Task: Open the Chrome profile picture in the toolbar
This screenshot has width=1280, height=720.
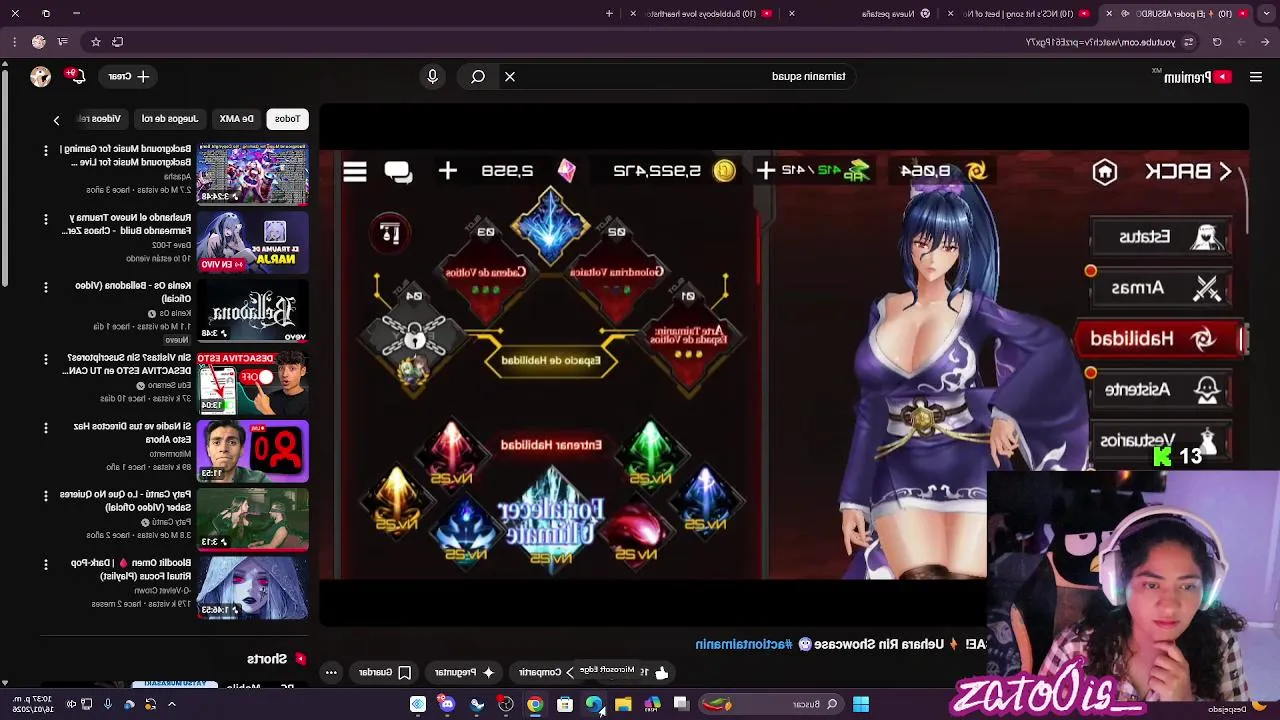Action: (39, 42)
